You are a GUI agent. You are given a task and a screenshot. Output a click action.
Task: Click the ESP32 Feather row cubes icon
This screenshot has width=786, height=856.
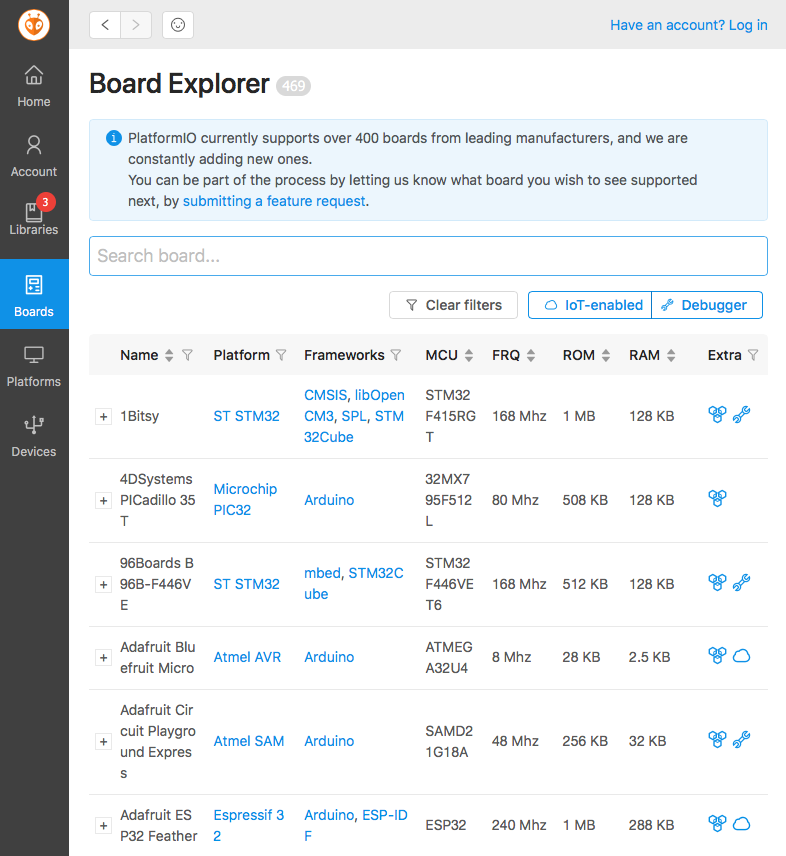pos(717,823)
